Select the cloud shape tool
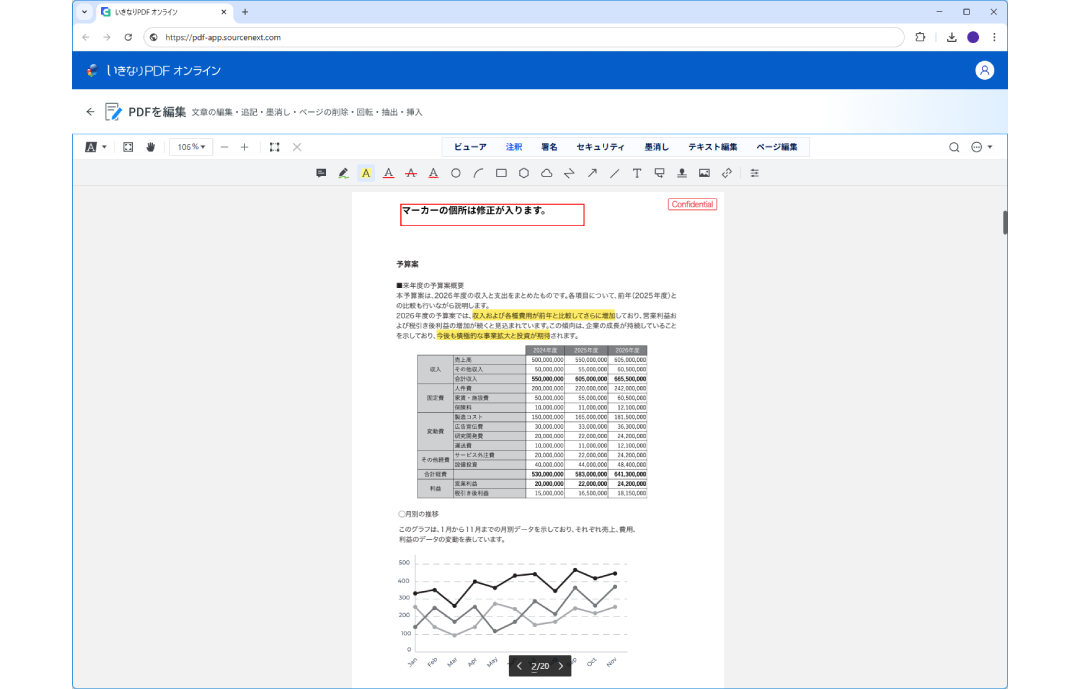Viewport: 1080px width, 689px height. (x=546, y=173)
